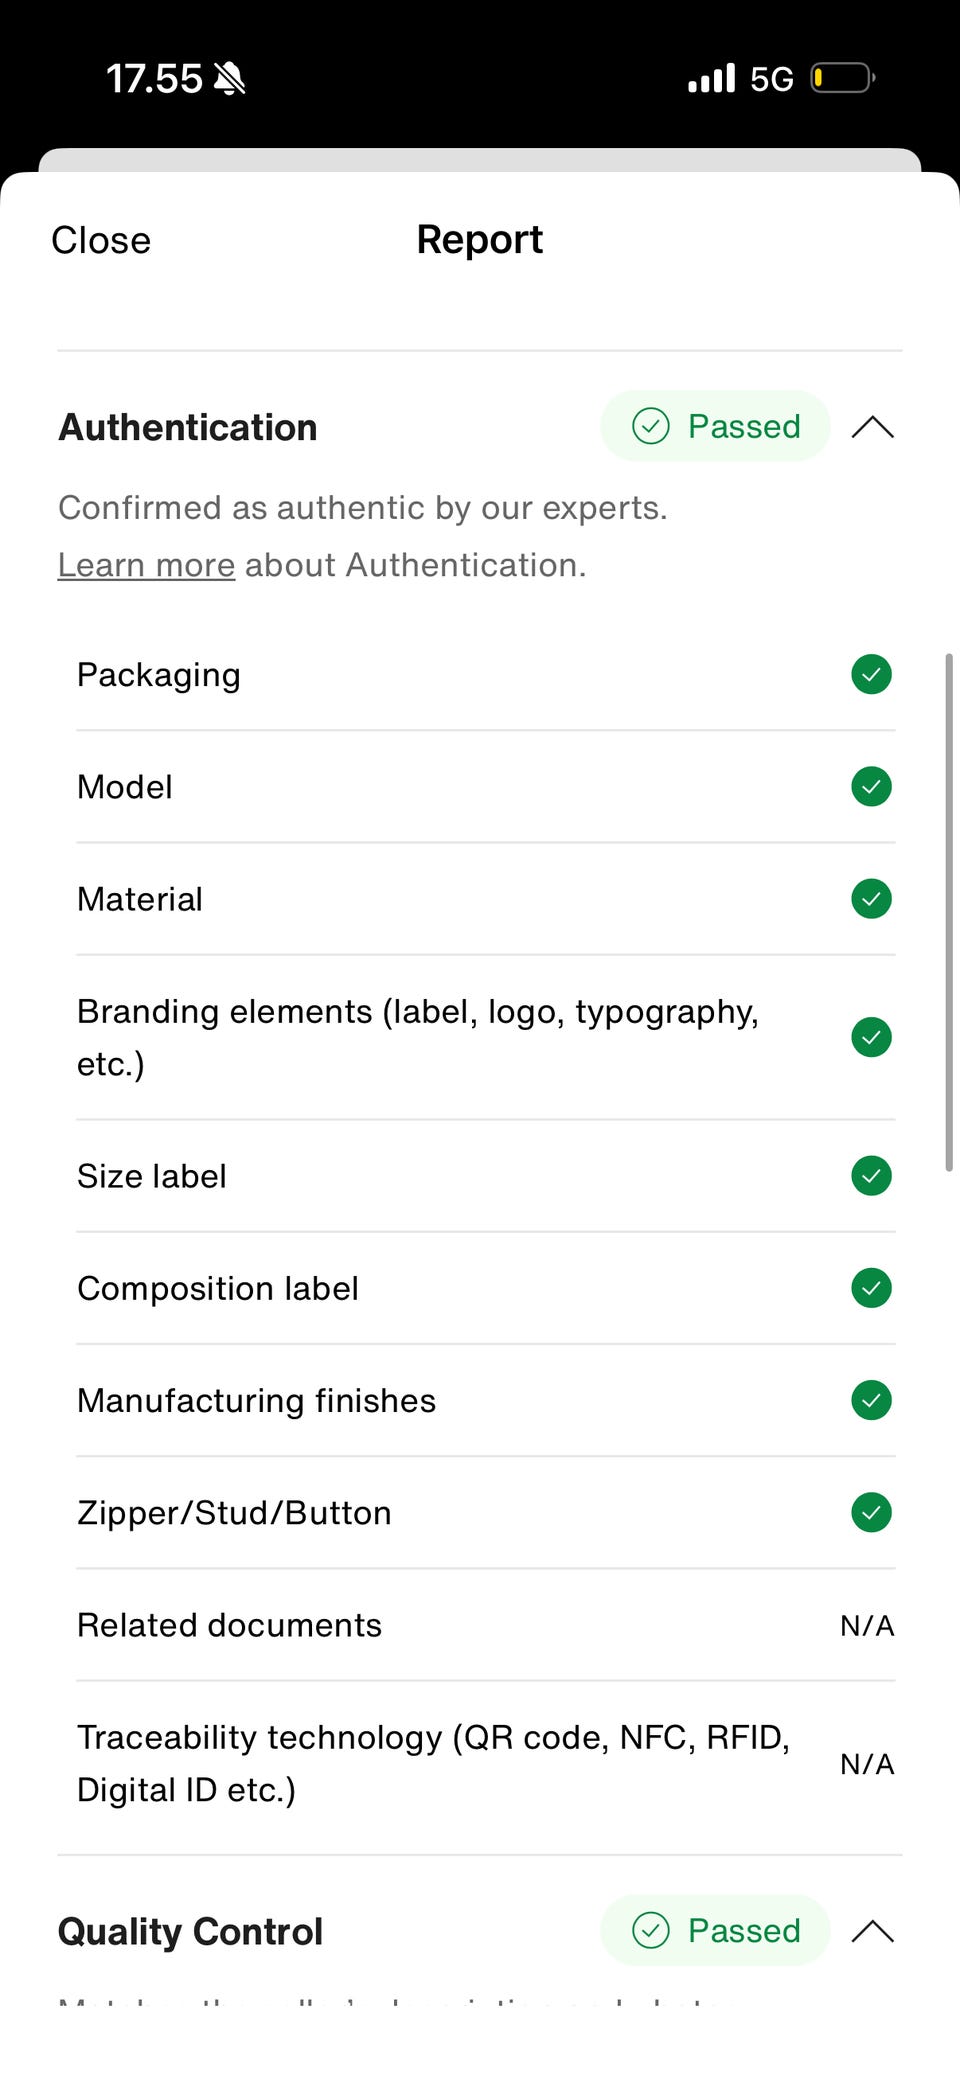The height and width of the screenshot is (2087, 960).
Task: Click the checkmark beside Manufacturing finishes
Action: click(x=871, y=1400)
